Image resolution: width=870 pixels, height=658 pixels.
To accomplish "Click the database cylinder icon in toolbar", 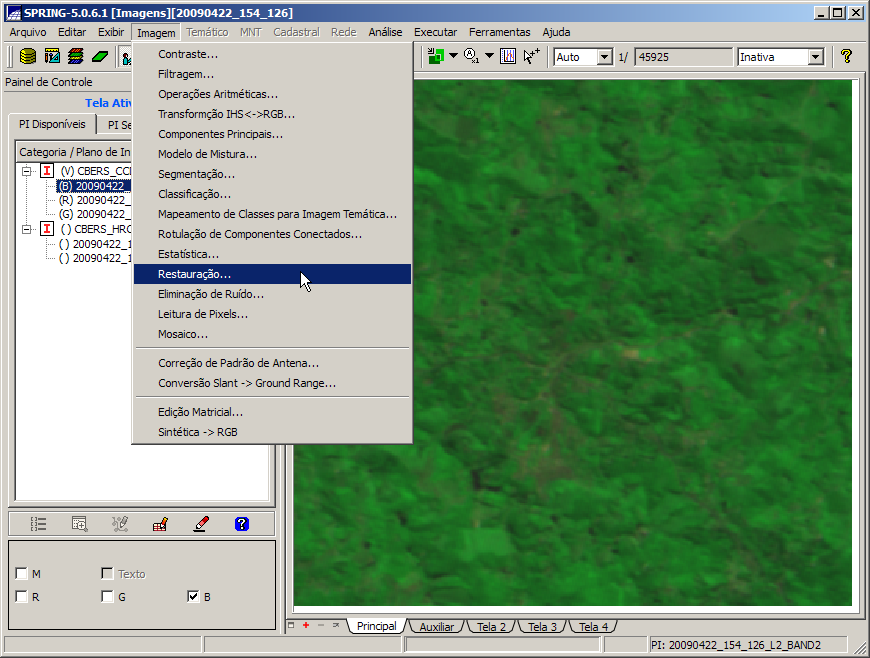I will pyautogui.click(x=28, y=57).
